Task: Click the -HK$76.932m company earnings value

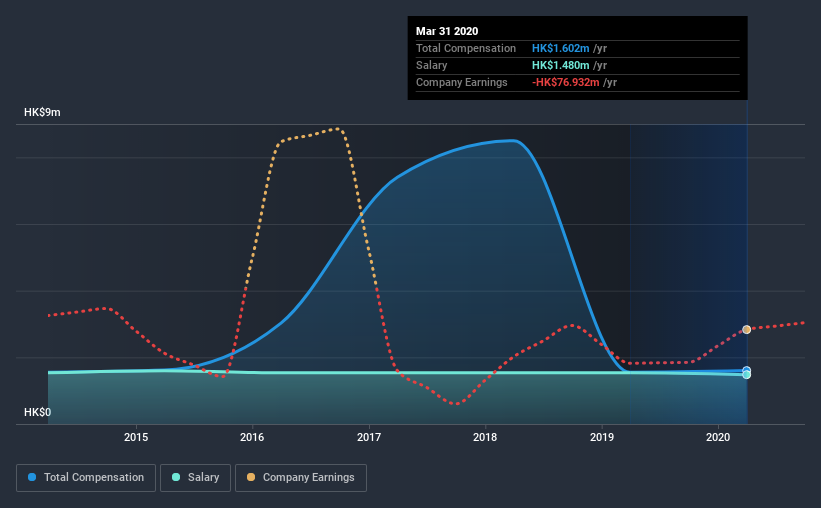Action: point(566,82)
